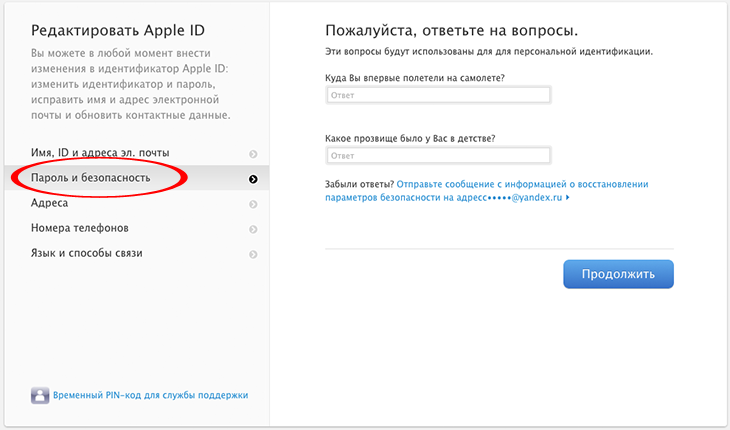
Task: Click question text Куда Вы впервые полетели на самолете?
Action: 415,78
